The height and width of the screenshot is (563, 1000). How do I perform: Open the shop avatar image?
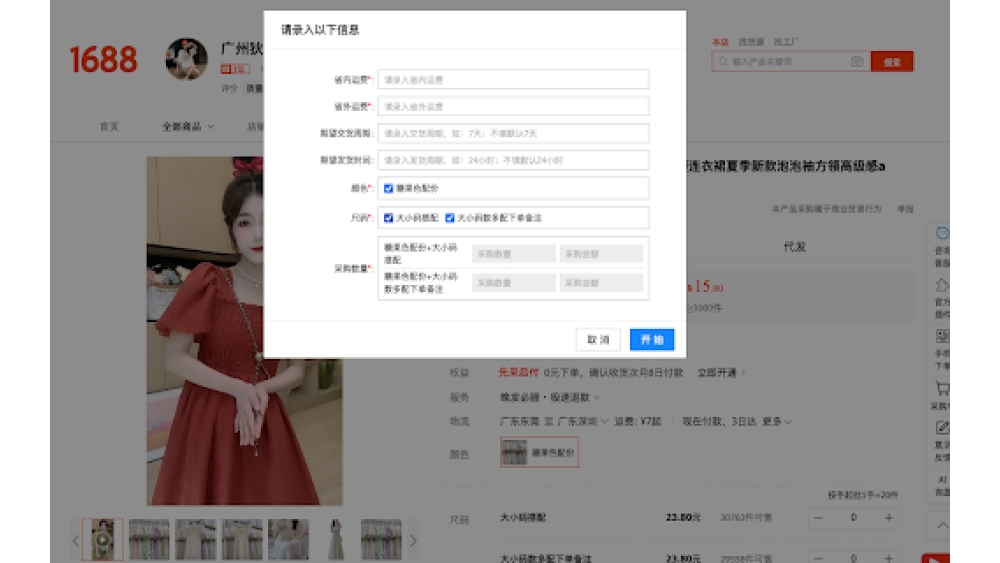(186, 59)
